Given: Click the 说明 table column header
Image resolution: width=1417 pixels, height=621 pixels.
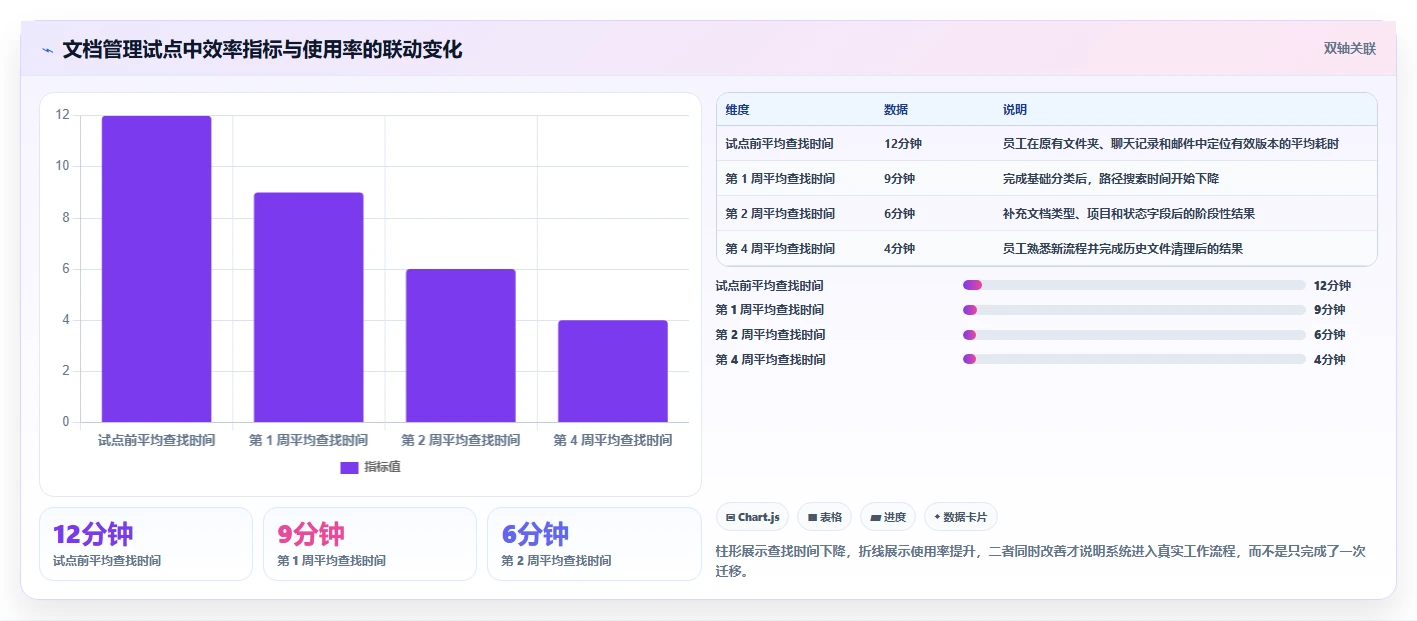Looking at the screenshot, I should point(1015,110).
